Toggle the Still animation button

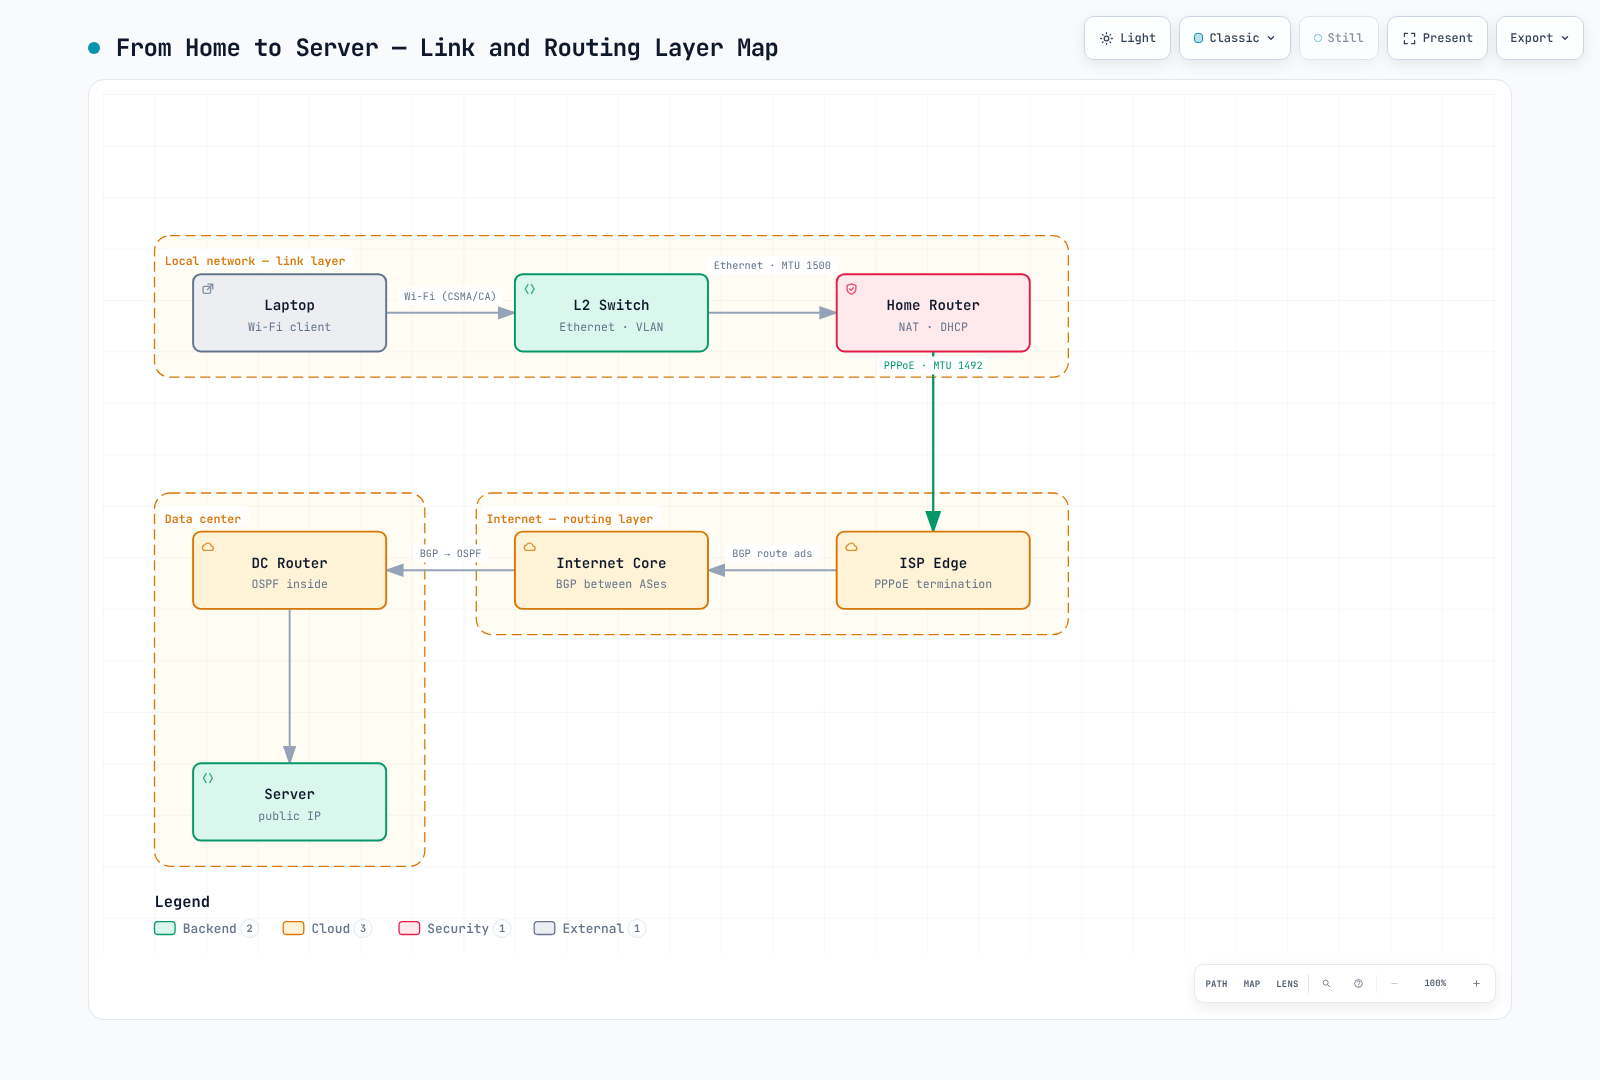click(x=1339, y=38)
